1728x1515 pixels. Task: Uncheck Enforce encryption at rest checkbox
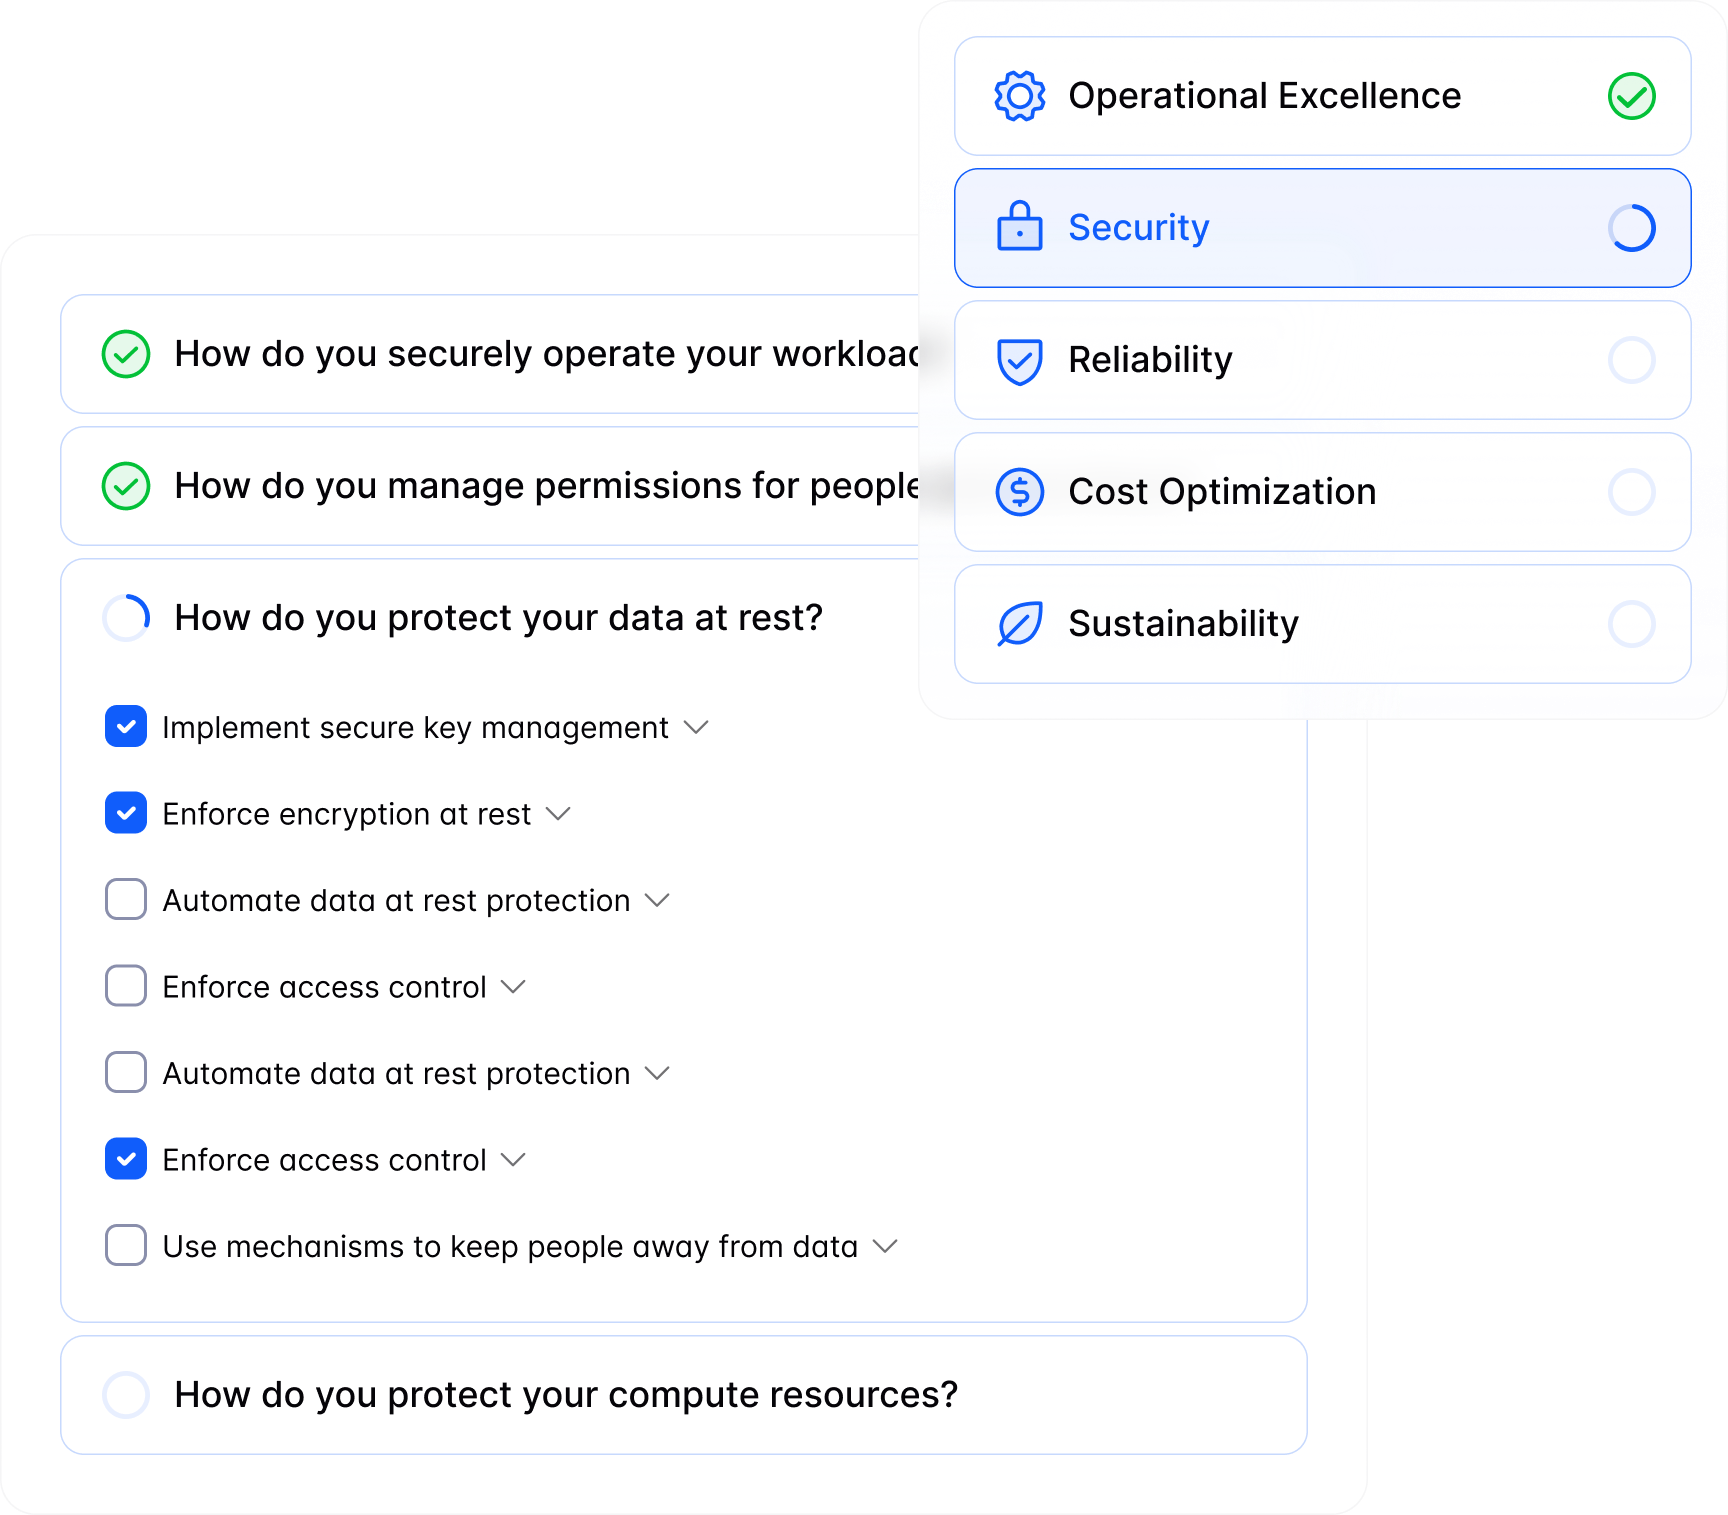[x=126, y=813]
